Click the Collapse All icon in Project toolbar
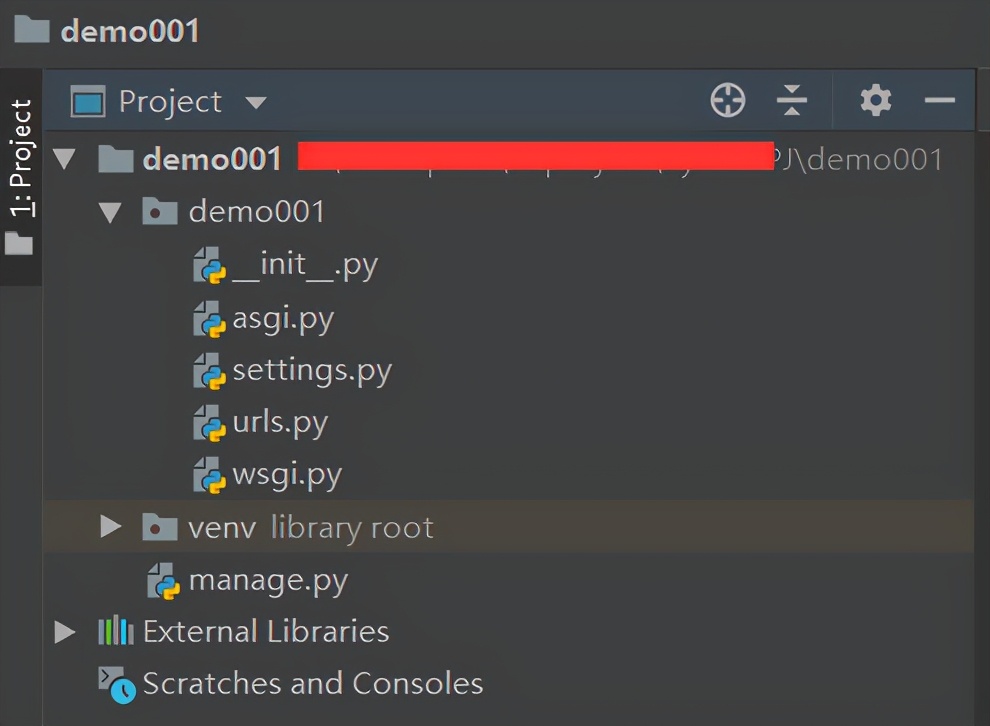This screenshot has height=726, width=990. (x=793, y=100)
